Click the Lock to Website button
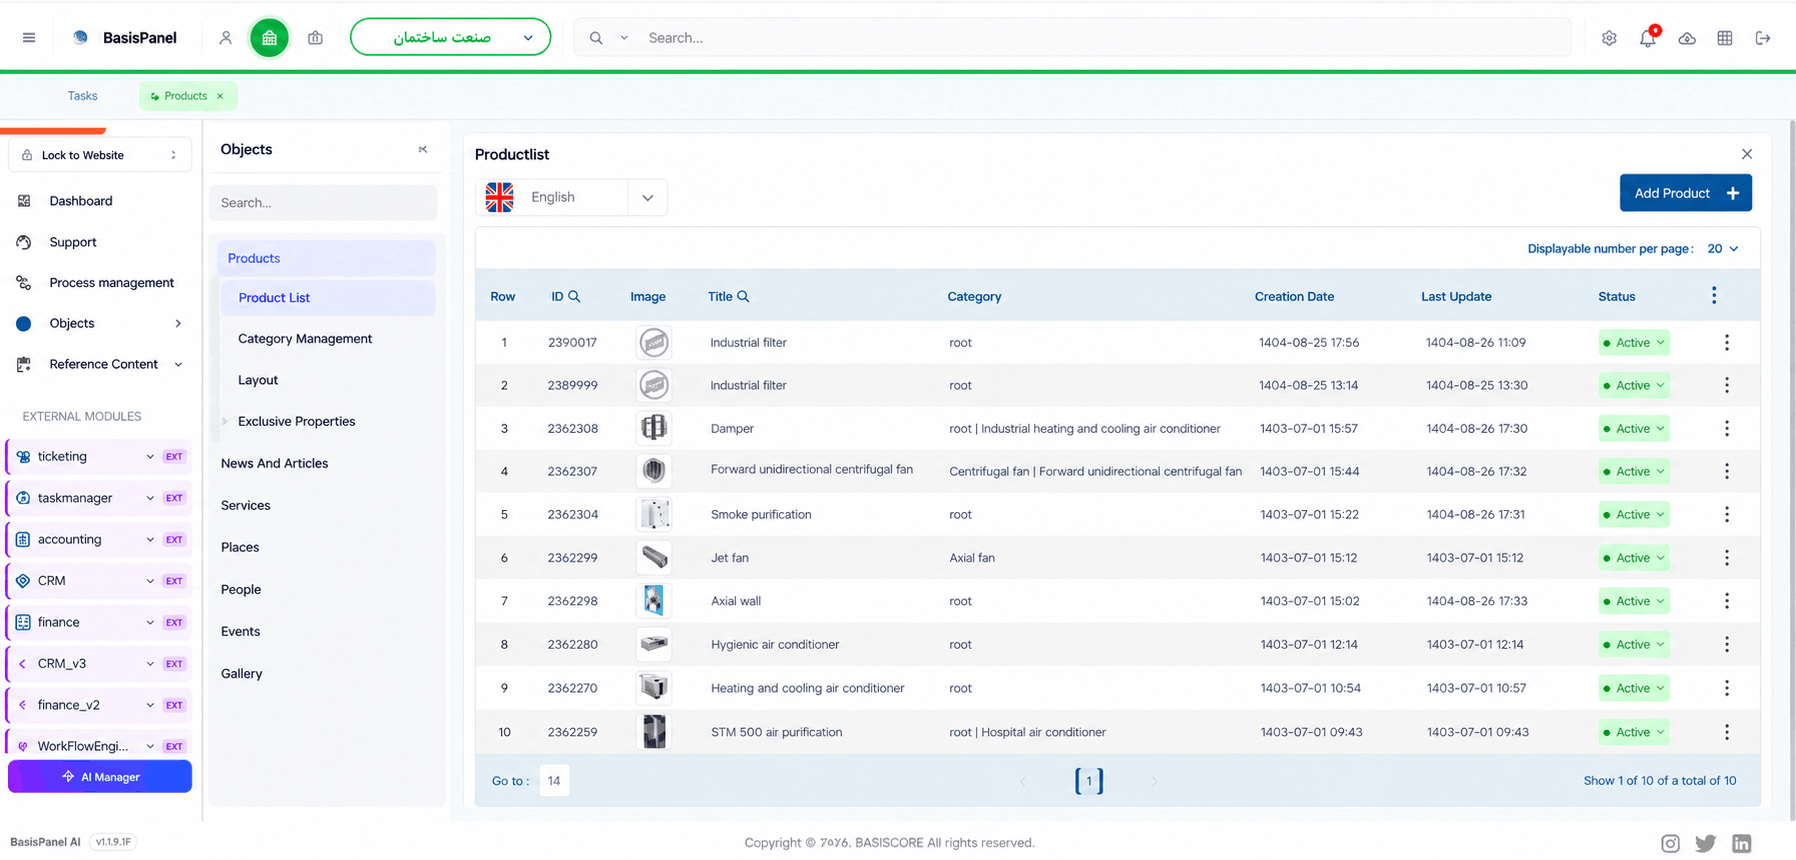 [x=100, y=155]
